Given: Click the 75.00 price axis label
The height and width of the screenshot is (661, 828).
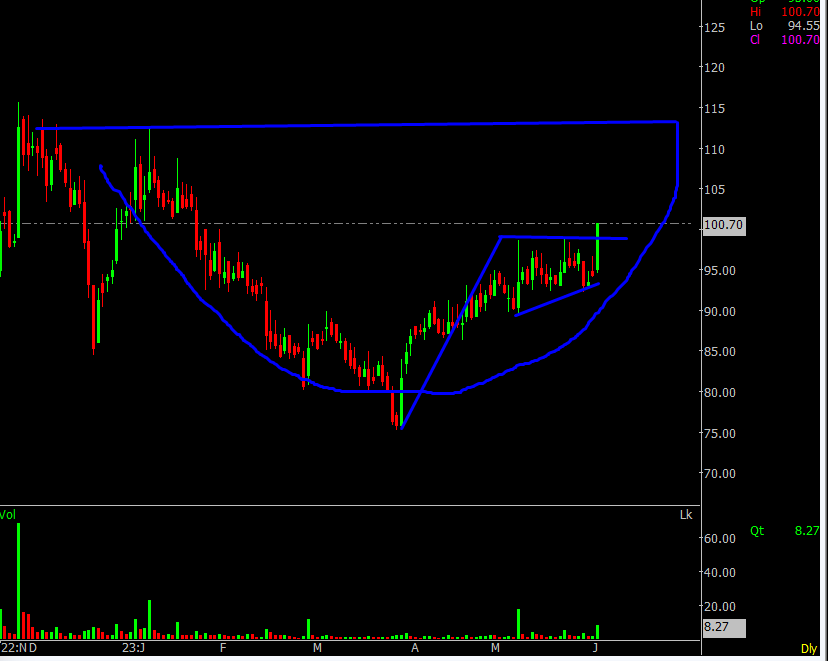Looking at the screenshot, I should [x=720, y=433].
